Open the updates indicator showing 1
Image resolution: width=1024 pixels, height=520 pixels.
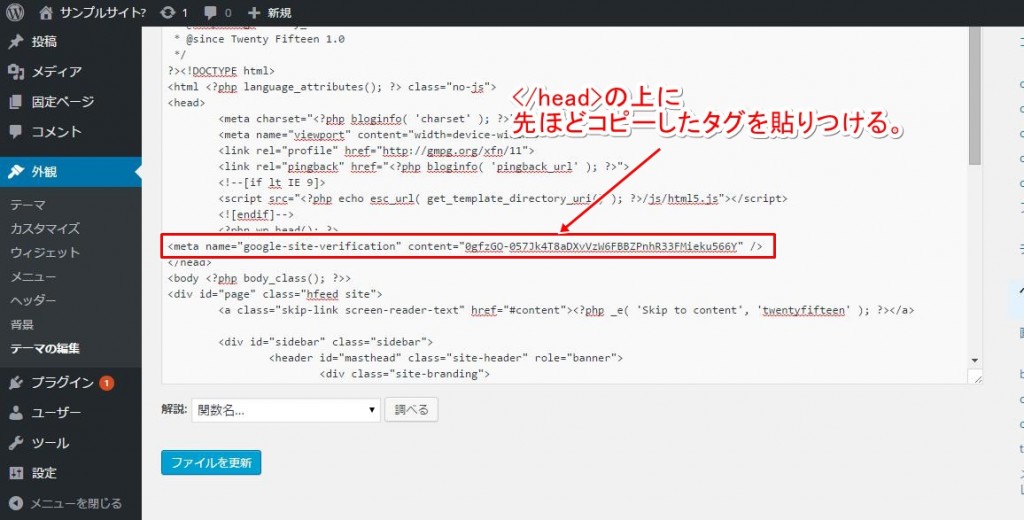[174, 12]
